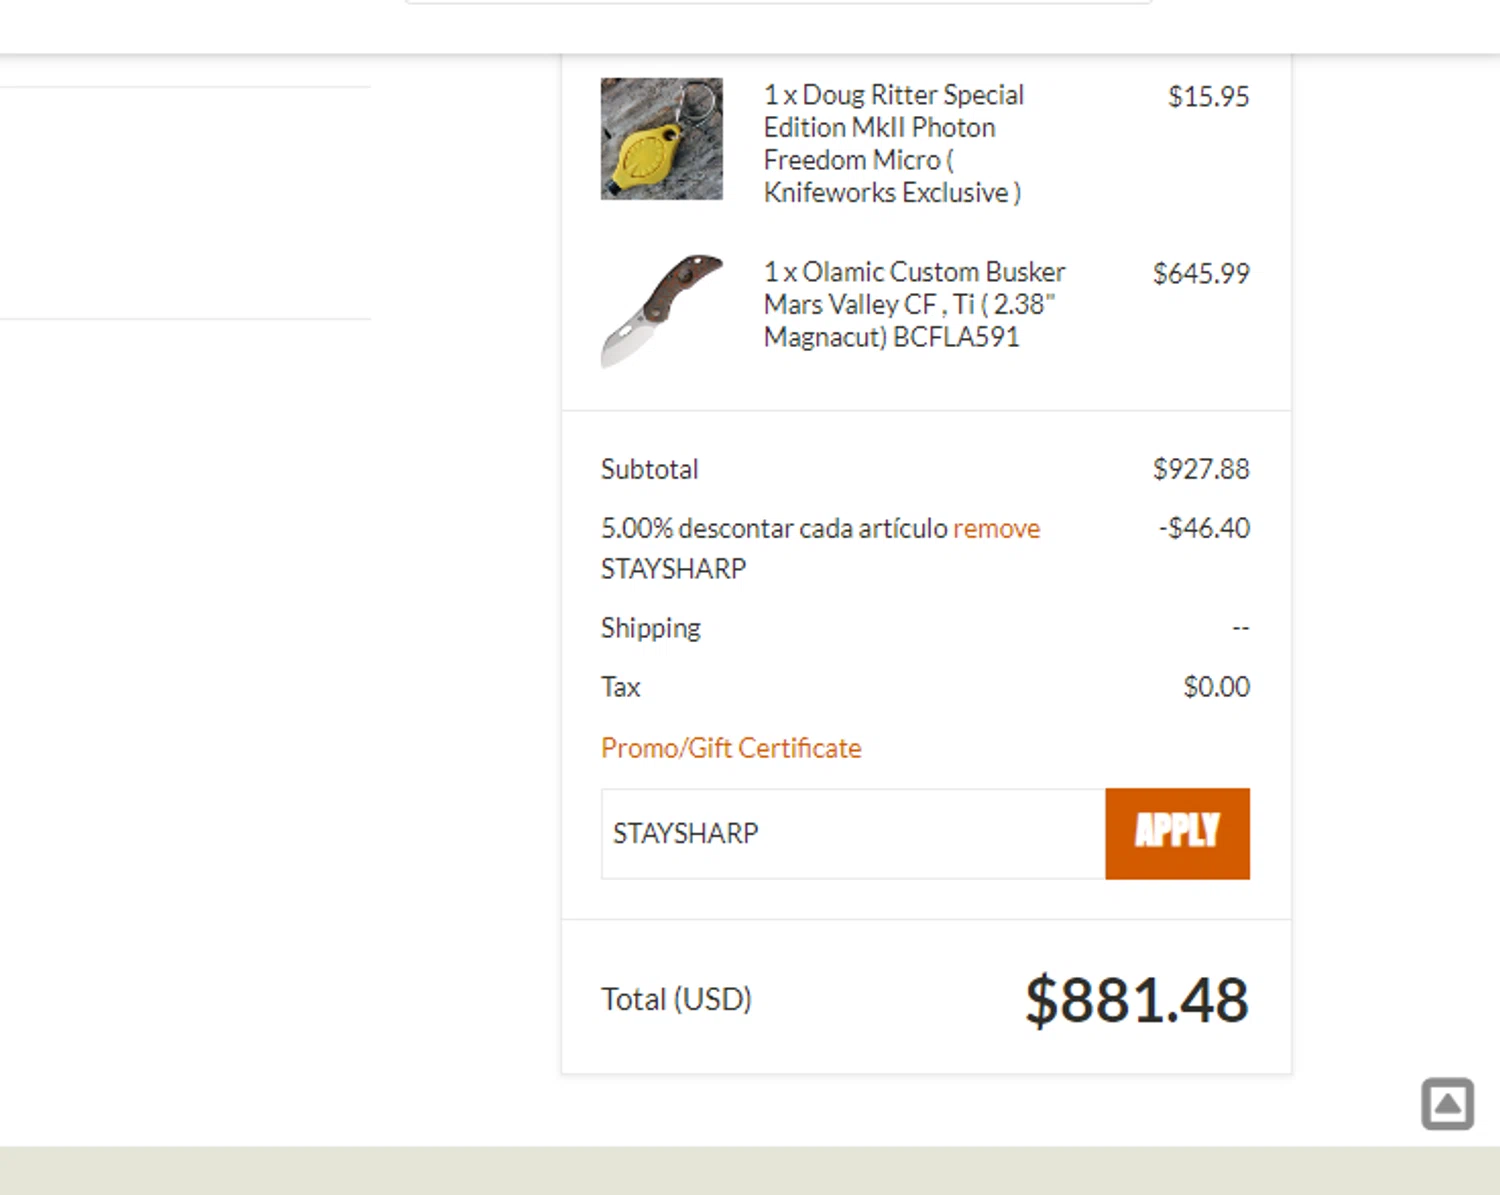Select the $881.48 order total
1500x1195 pixels.
coord(1137,999)
